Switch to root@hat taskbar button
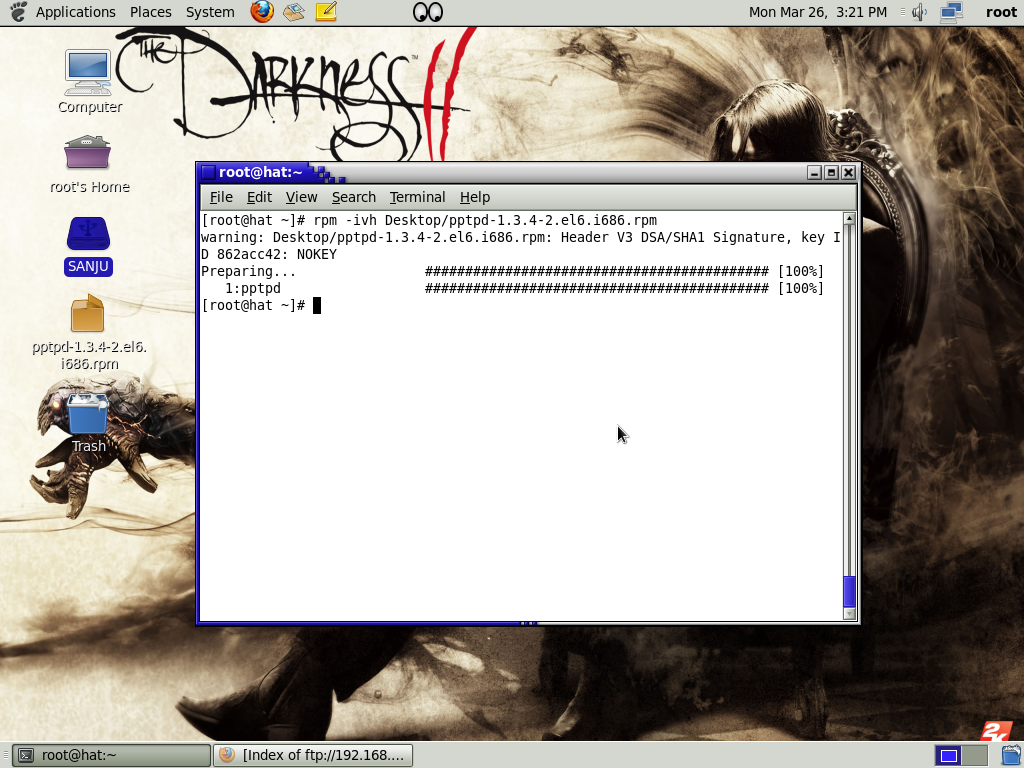Image resolution: width=1024 pixels, height=768 pixels. click(112, 755)
